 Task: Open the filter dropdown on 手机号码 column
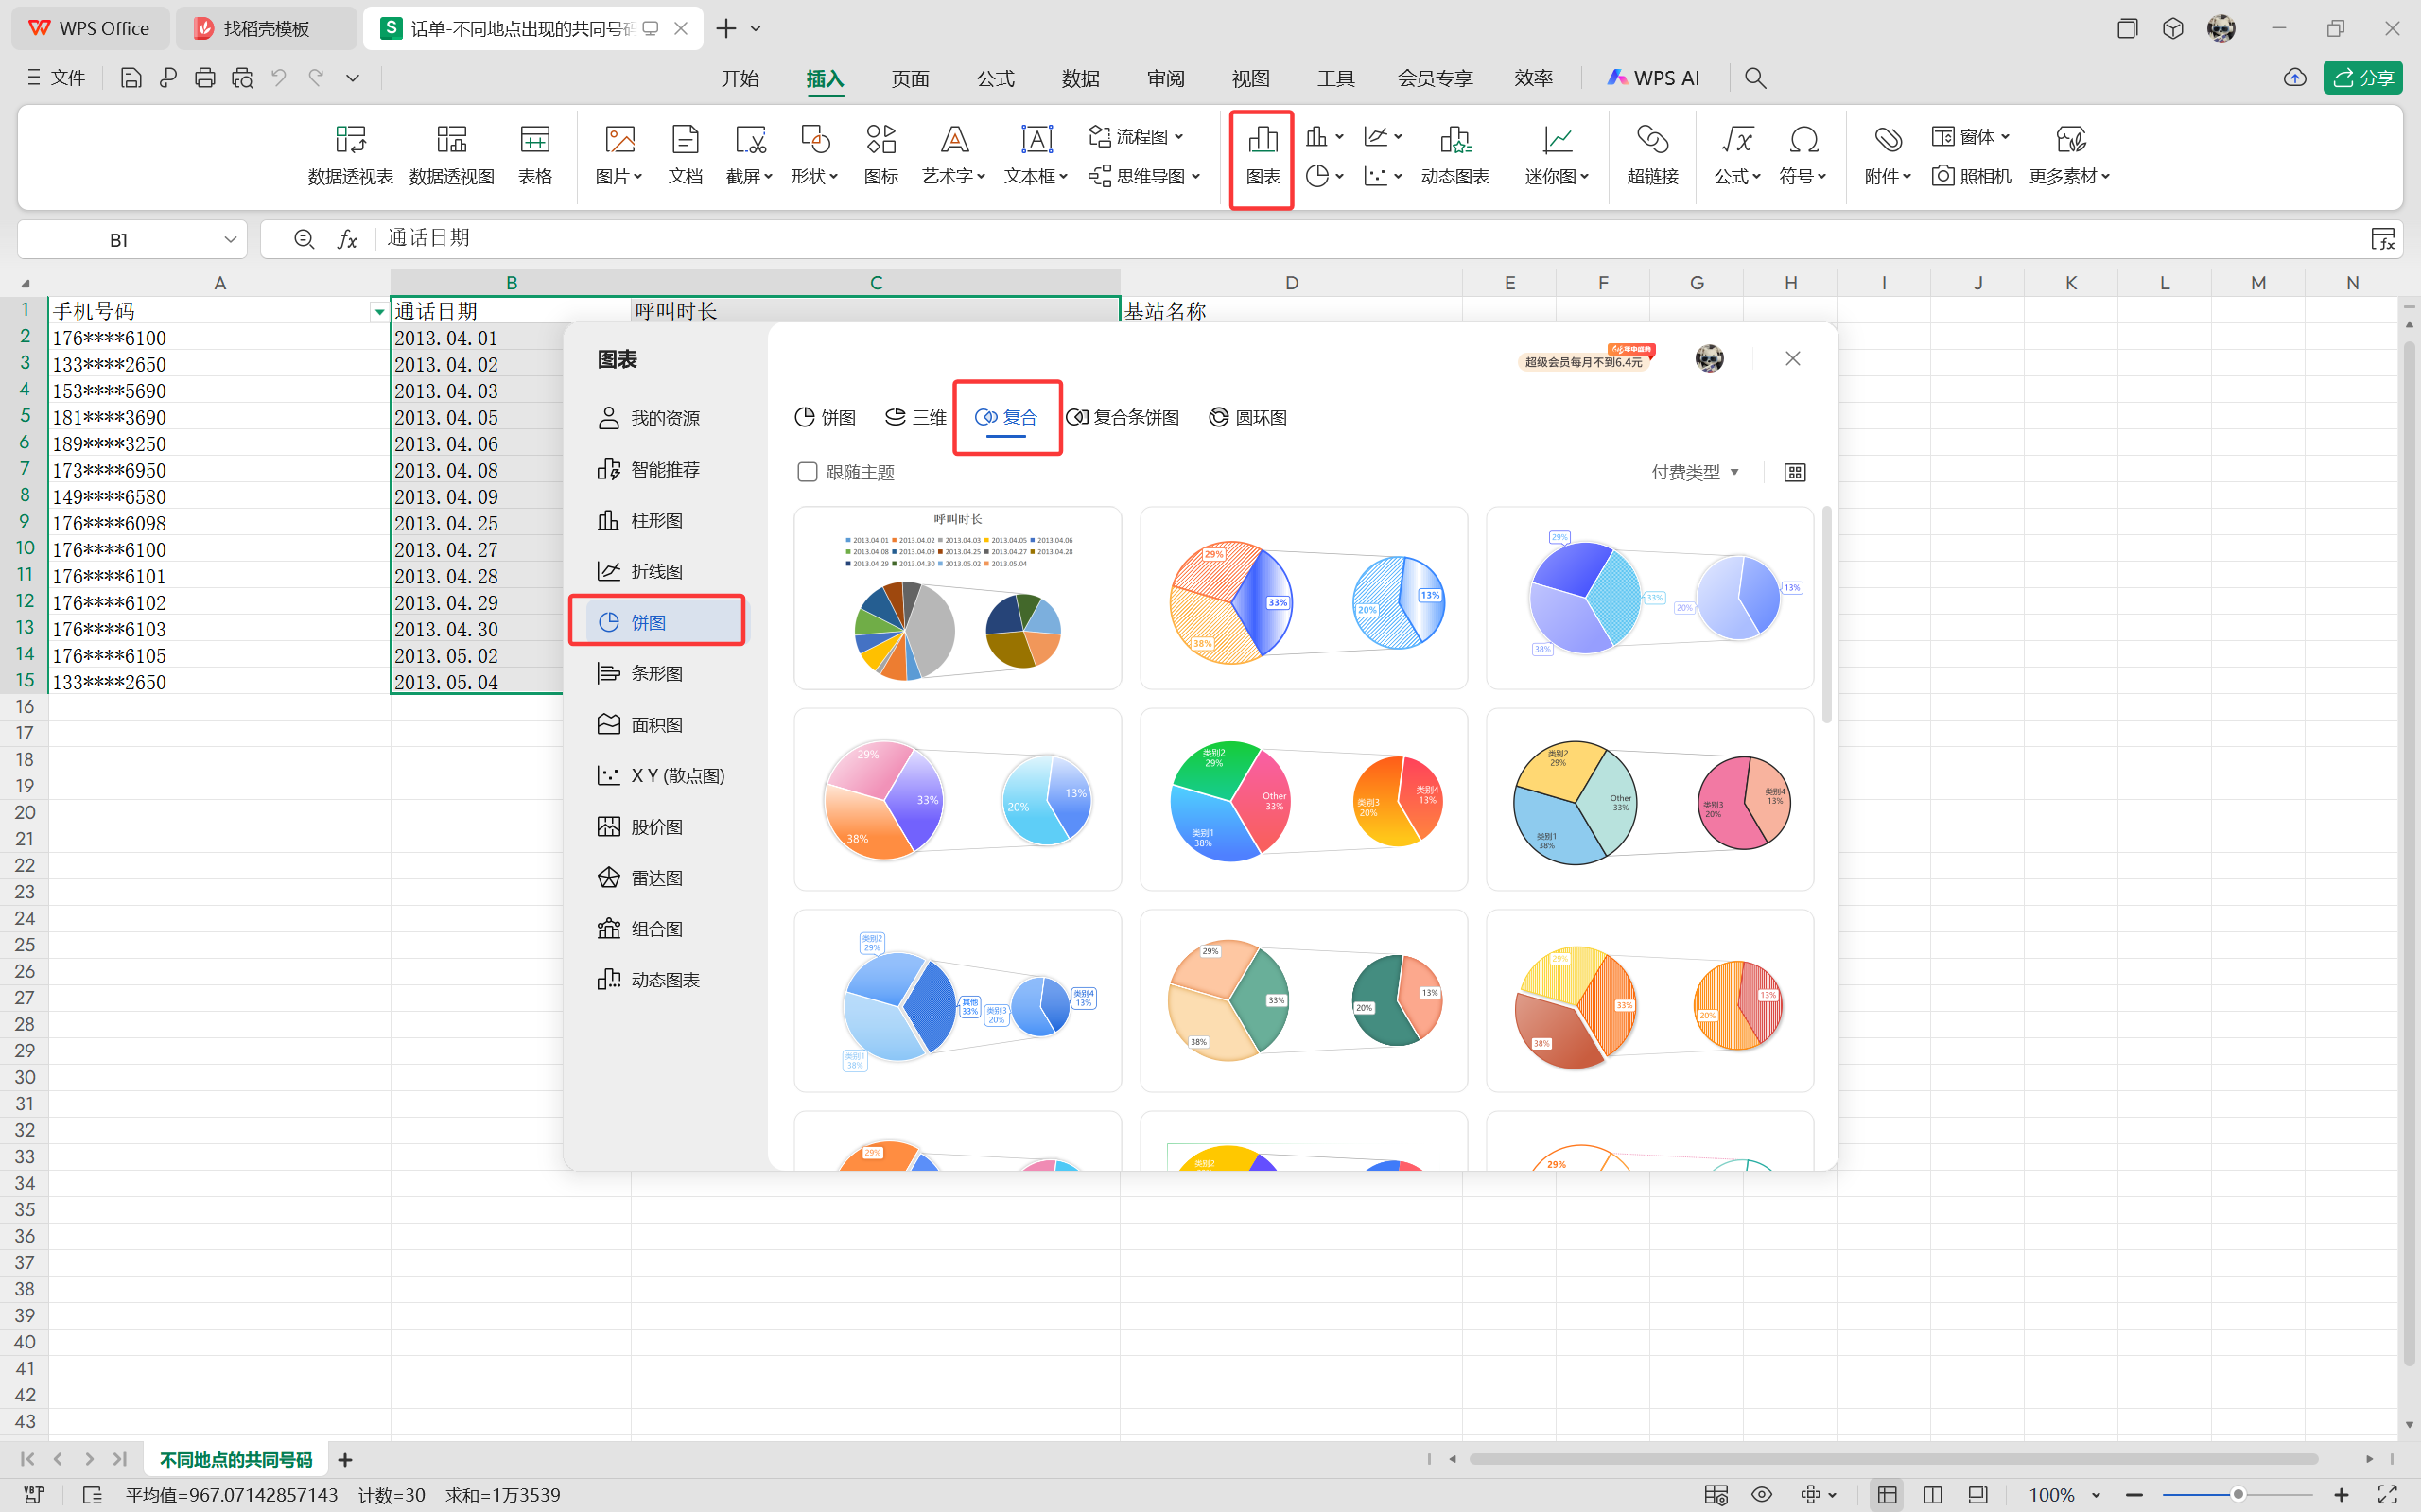coord(379,312)
